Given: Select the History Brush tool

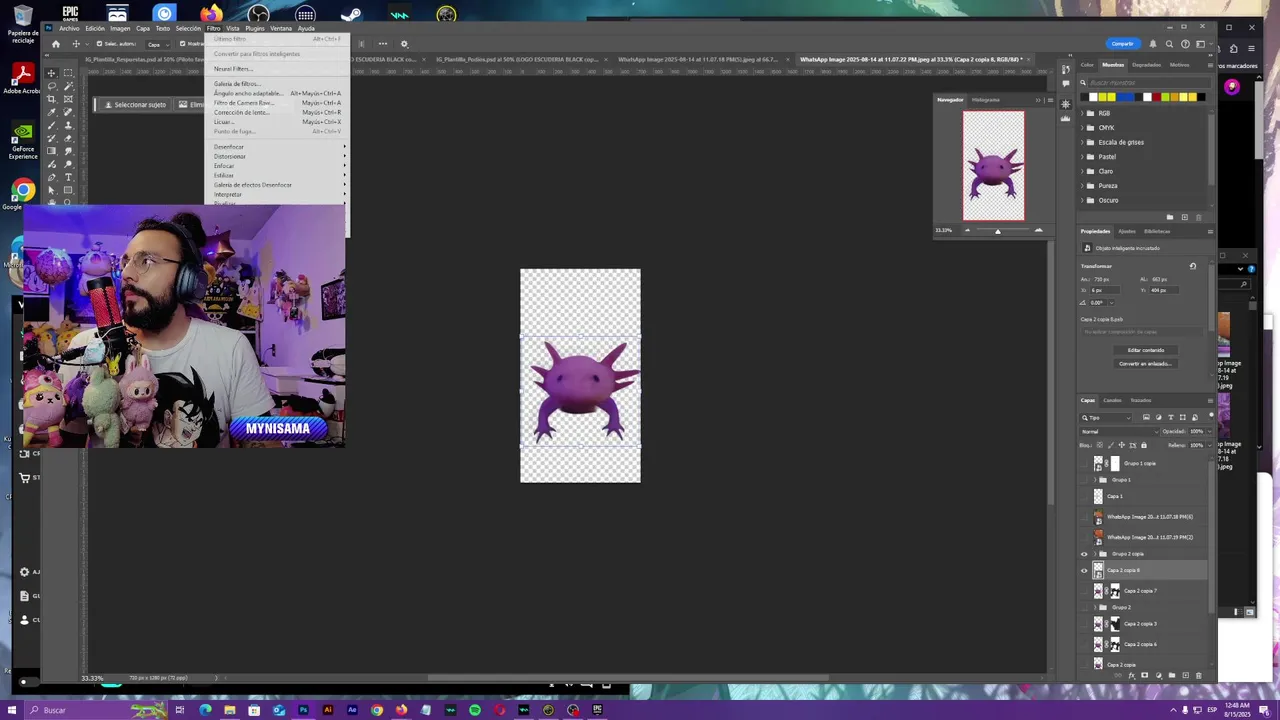Looking at the screenshot, I should tap(51, 138).
